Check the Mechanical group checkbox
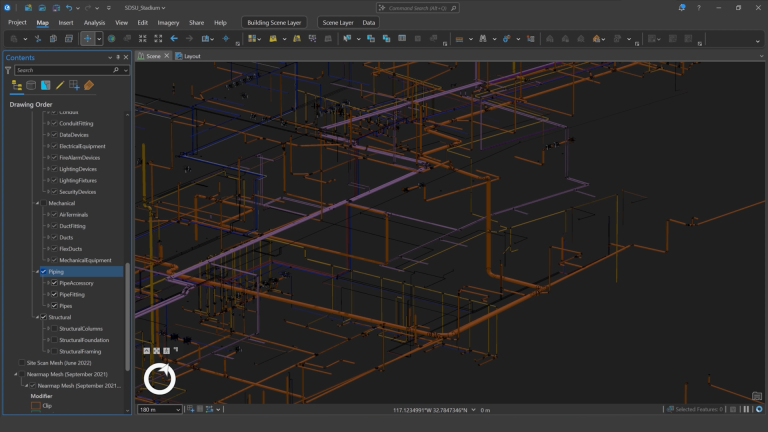 click(x=44, y=203)
